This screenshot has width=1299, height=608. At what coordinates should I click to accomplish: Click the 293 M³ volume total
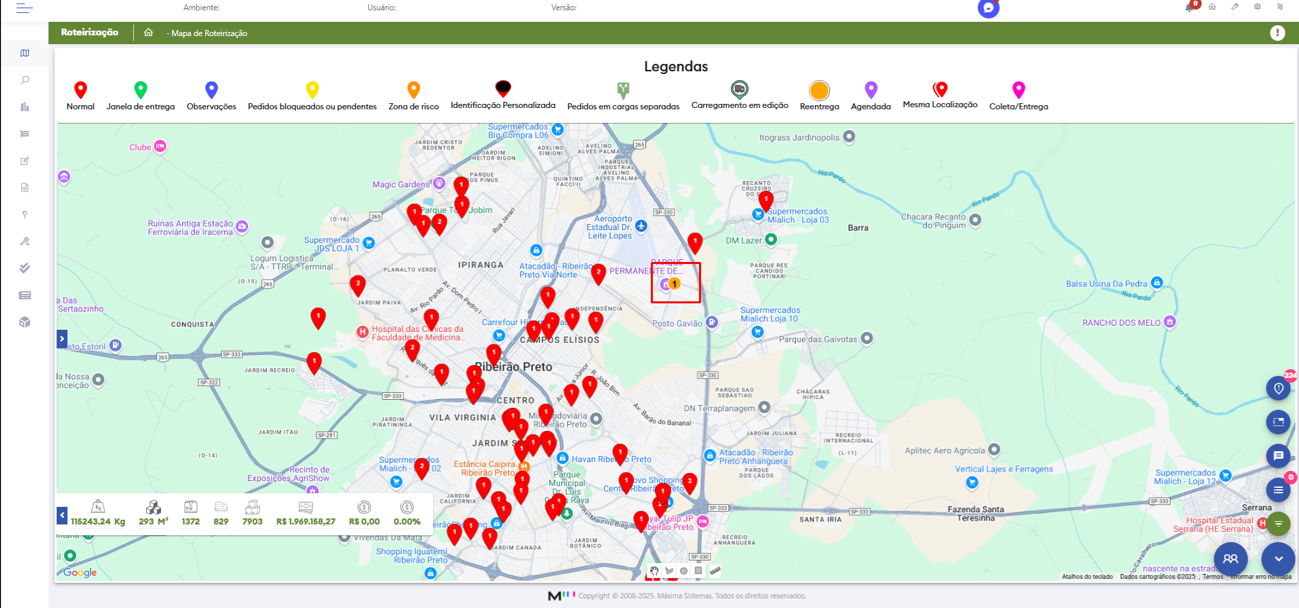(153, 521)
